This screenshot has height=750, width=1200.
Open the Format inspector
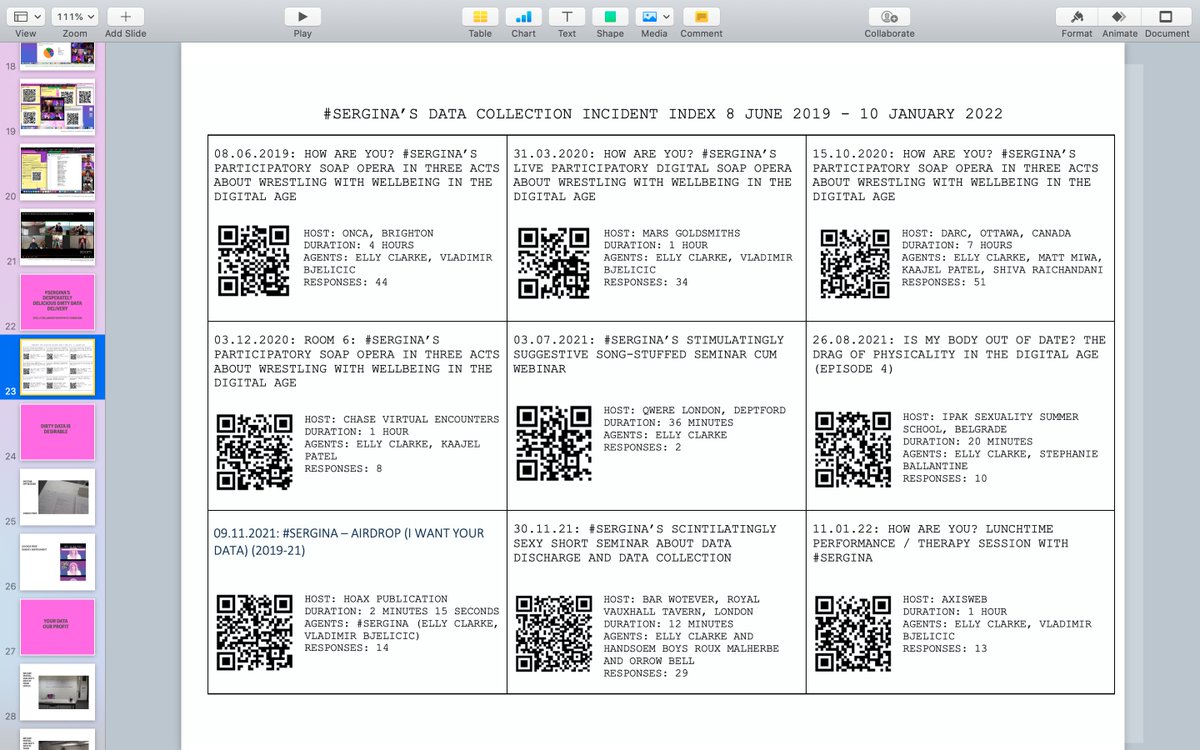(1077, 17)
